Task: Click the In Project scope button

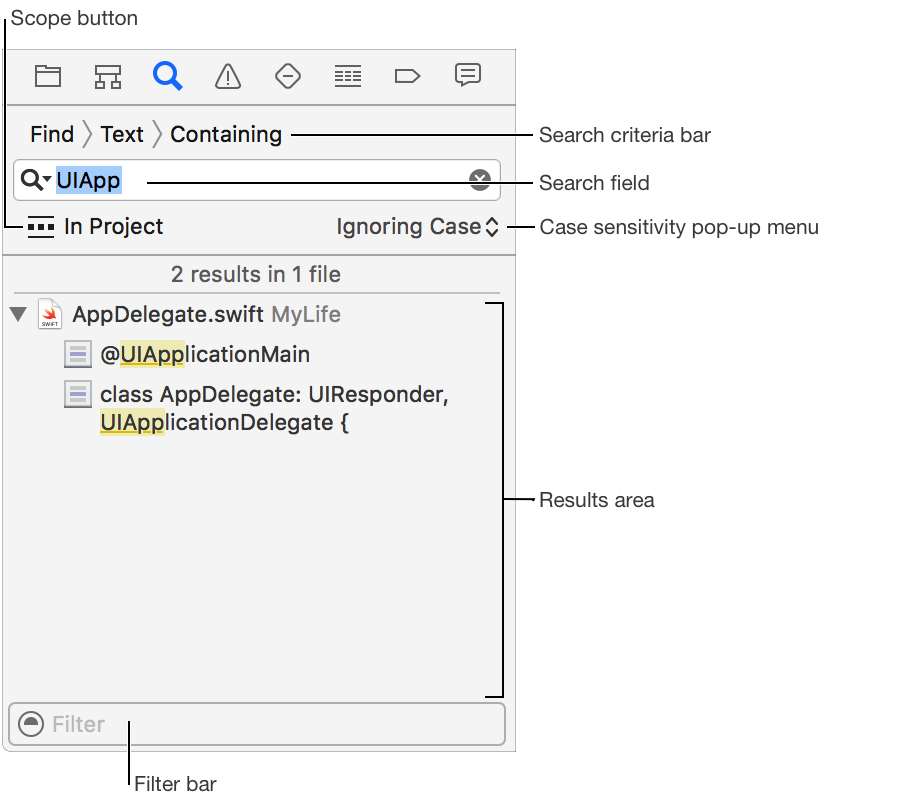Action: point(95,227)
